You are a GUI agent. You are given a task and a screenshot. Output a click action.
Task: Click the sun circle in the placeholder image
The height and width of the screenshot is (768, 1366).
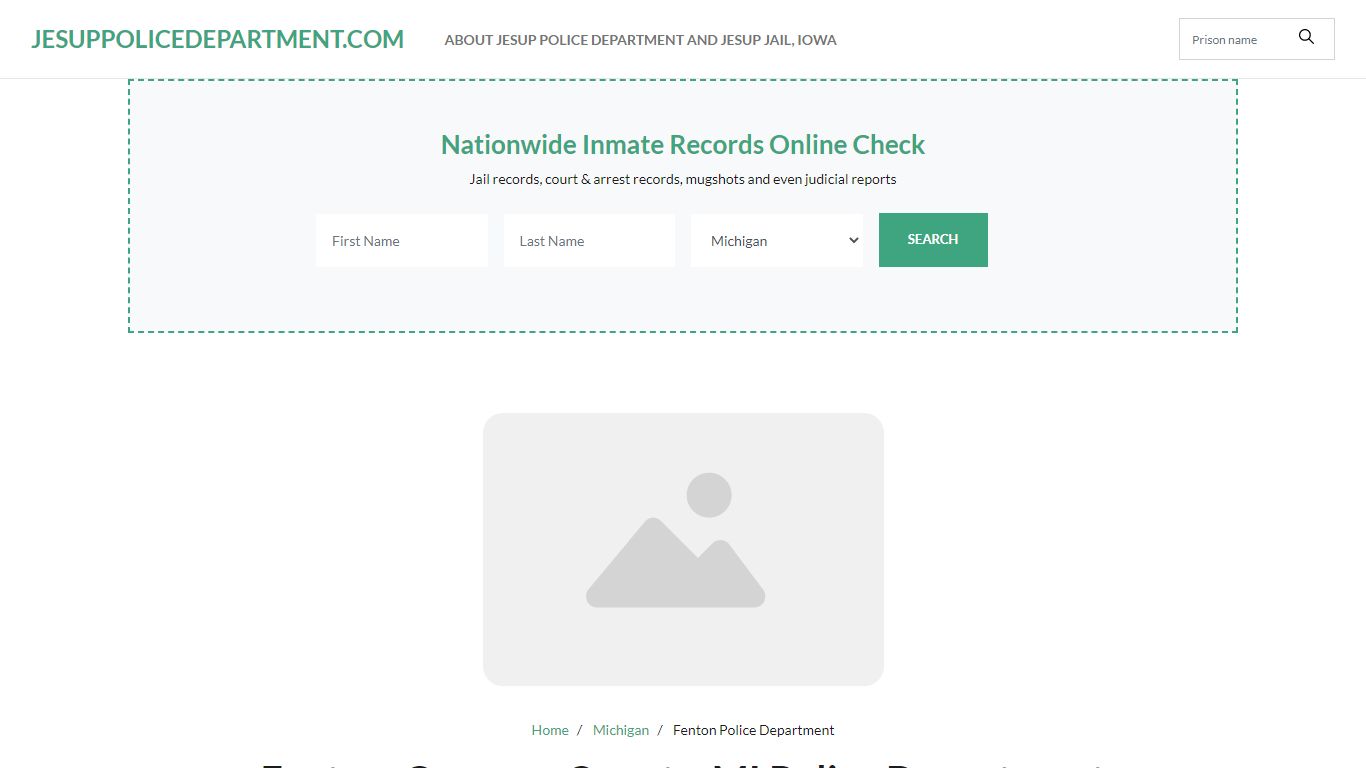pyautogui.click(x=709, y=495)
